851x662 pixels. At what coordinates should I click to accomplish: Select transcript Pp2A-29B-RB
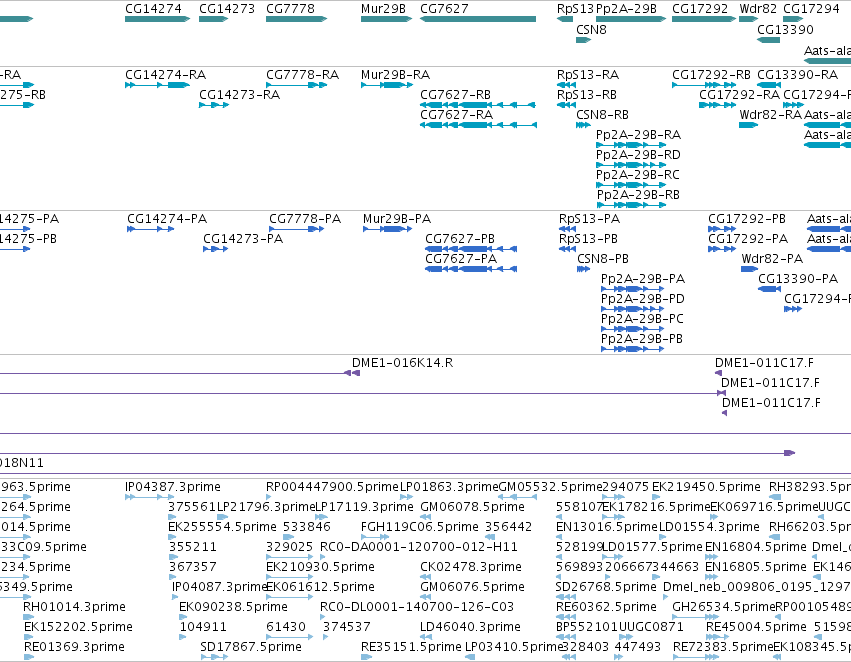point(631,205)
